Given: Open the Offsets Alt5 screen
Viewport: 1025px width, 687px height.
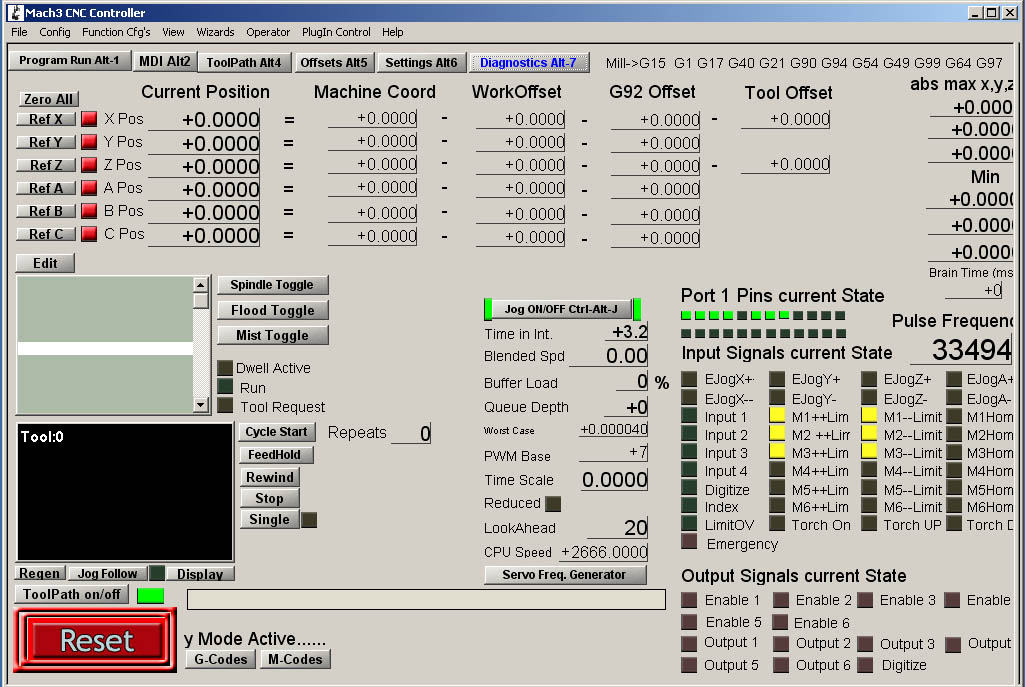Looking at the screenshot, I should pyautogui.click(x=333, y=62).
